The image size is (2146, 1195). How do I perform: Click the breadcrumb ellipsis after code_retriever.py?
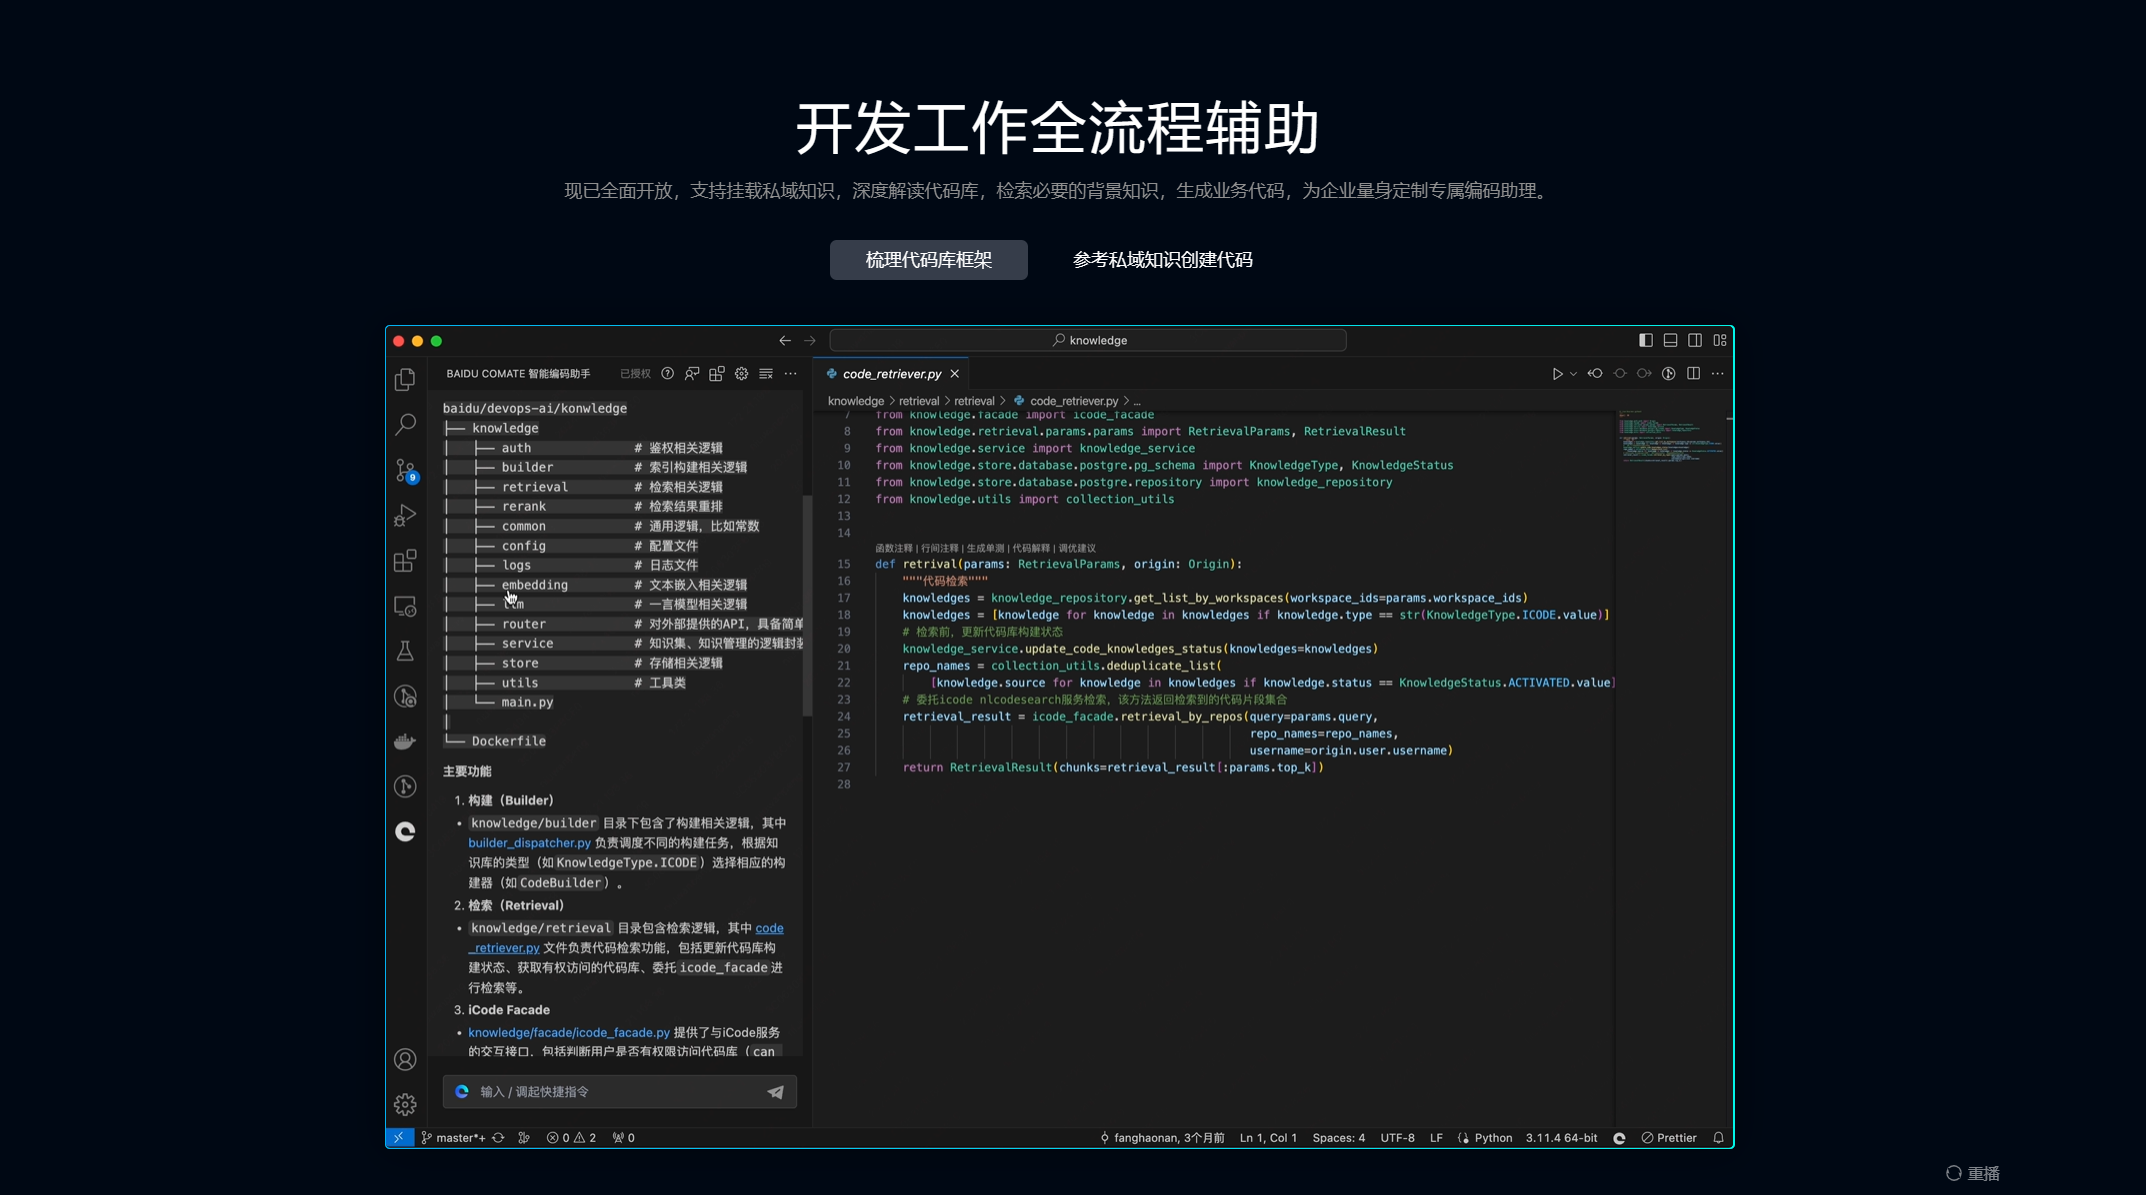(x=1137, y=401)
